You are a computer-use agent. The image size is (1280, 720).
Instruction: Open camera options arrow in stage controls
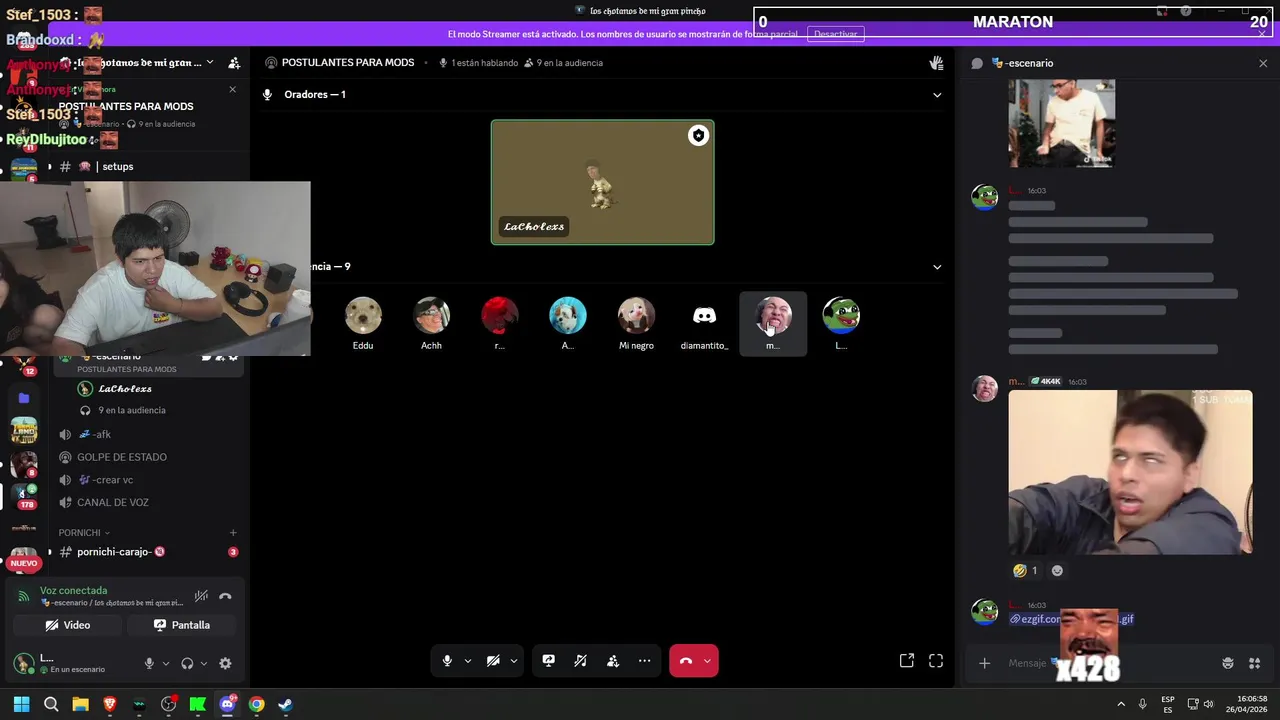coord(514,661)
